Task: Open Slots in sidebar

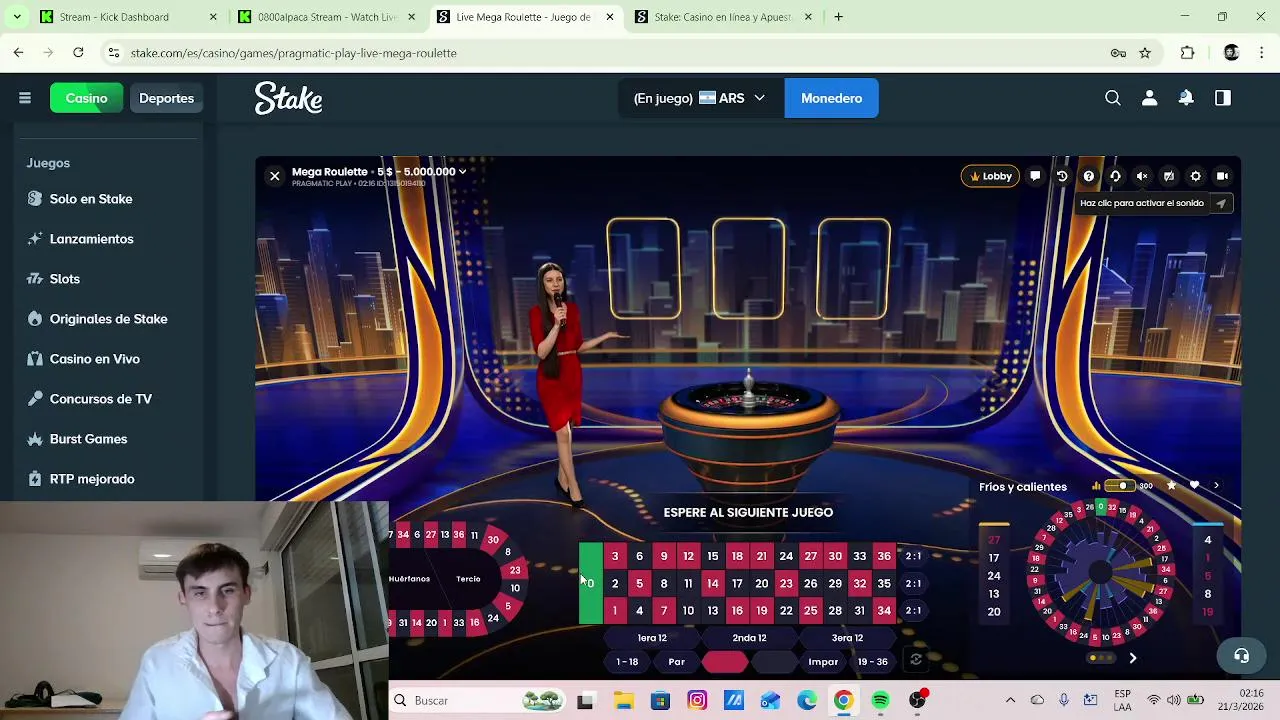Action: (x=65, y=279)
